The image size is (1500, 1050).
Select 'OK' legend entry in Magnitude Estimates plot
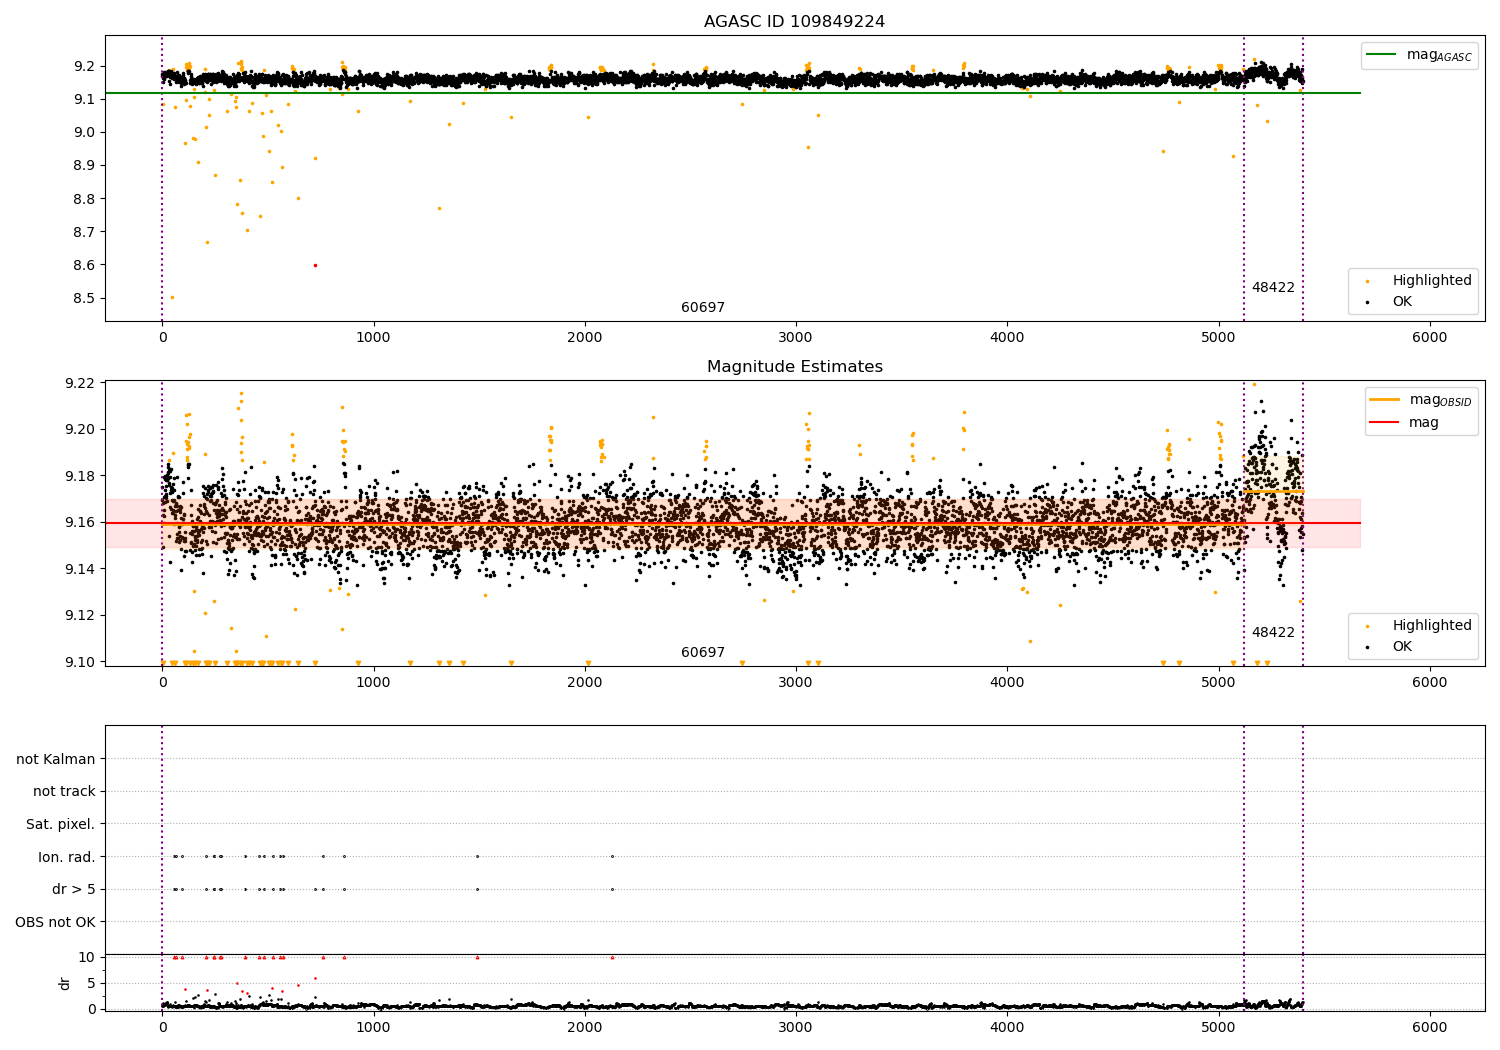click(1402, 646)
